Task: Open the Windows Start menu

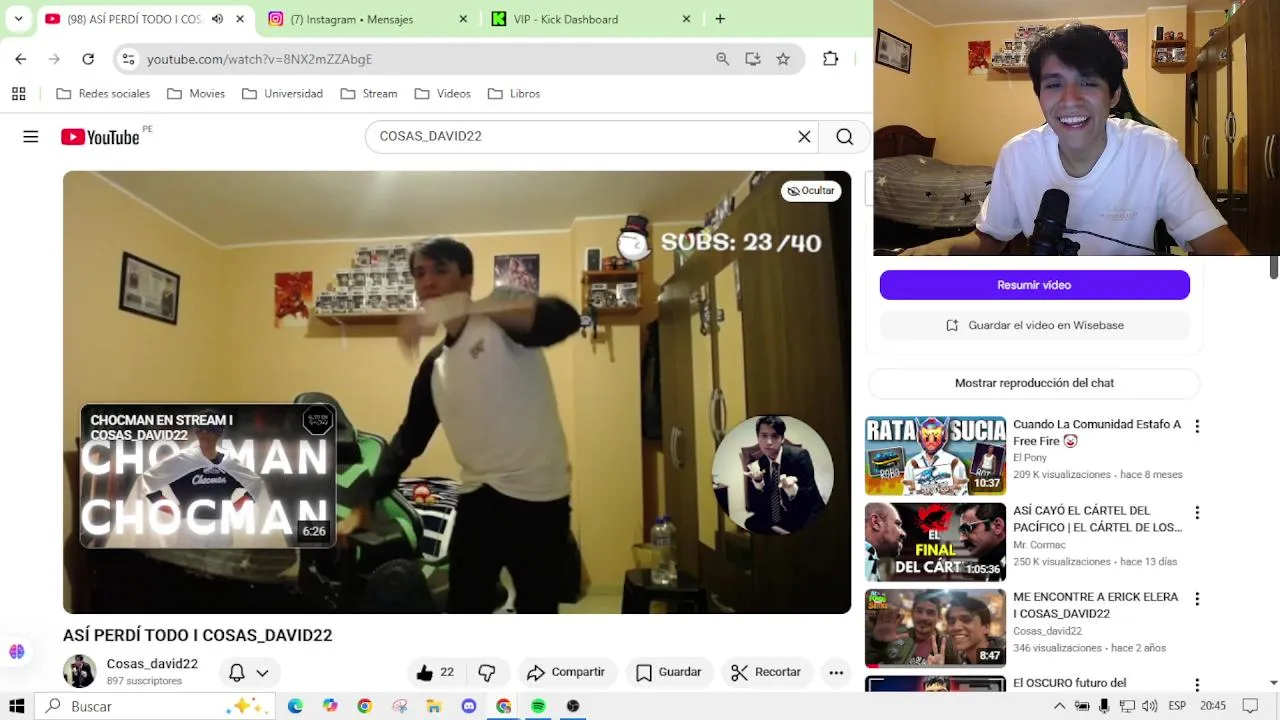Action: click(17, 706)
